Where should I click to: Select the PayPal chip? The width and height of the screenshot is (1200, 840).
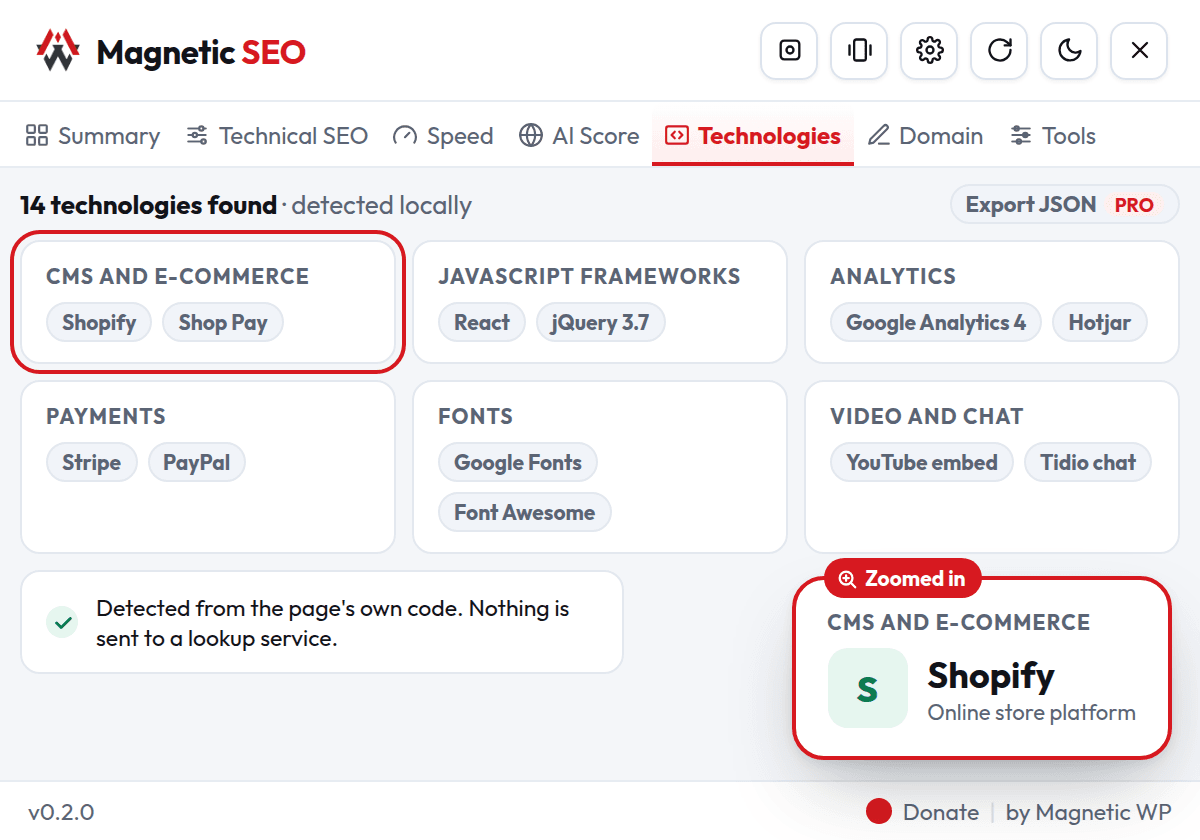point(197,463)
